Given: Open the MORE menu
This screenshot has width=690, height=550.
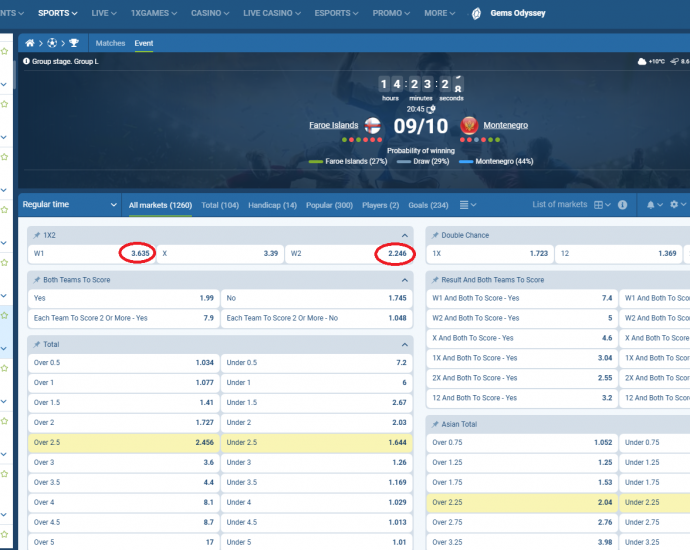Looking at the screenshot, I should 440,13.
